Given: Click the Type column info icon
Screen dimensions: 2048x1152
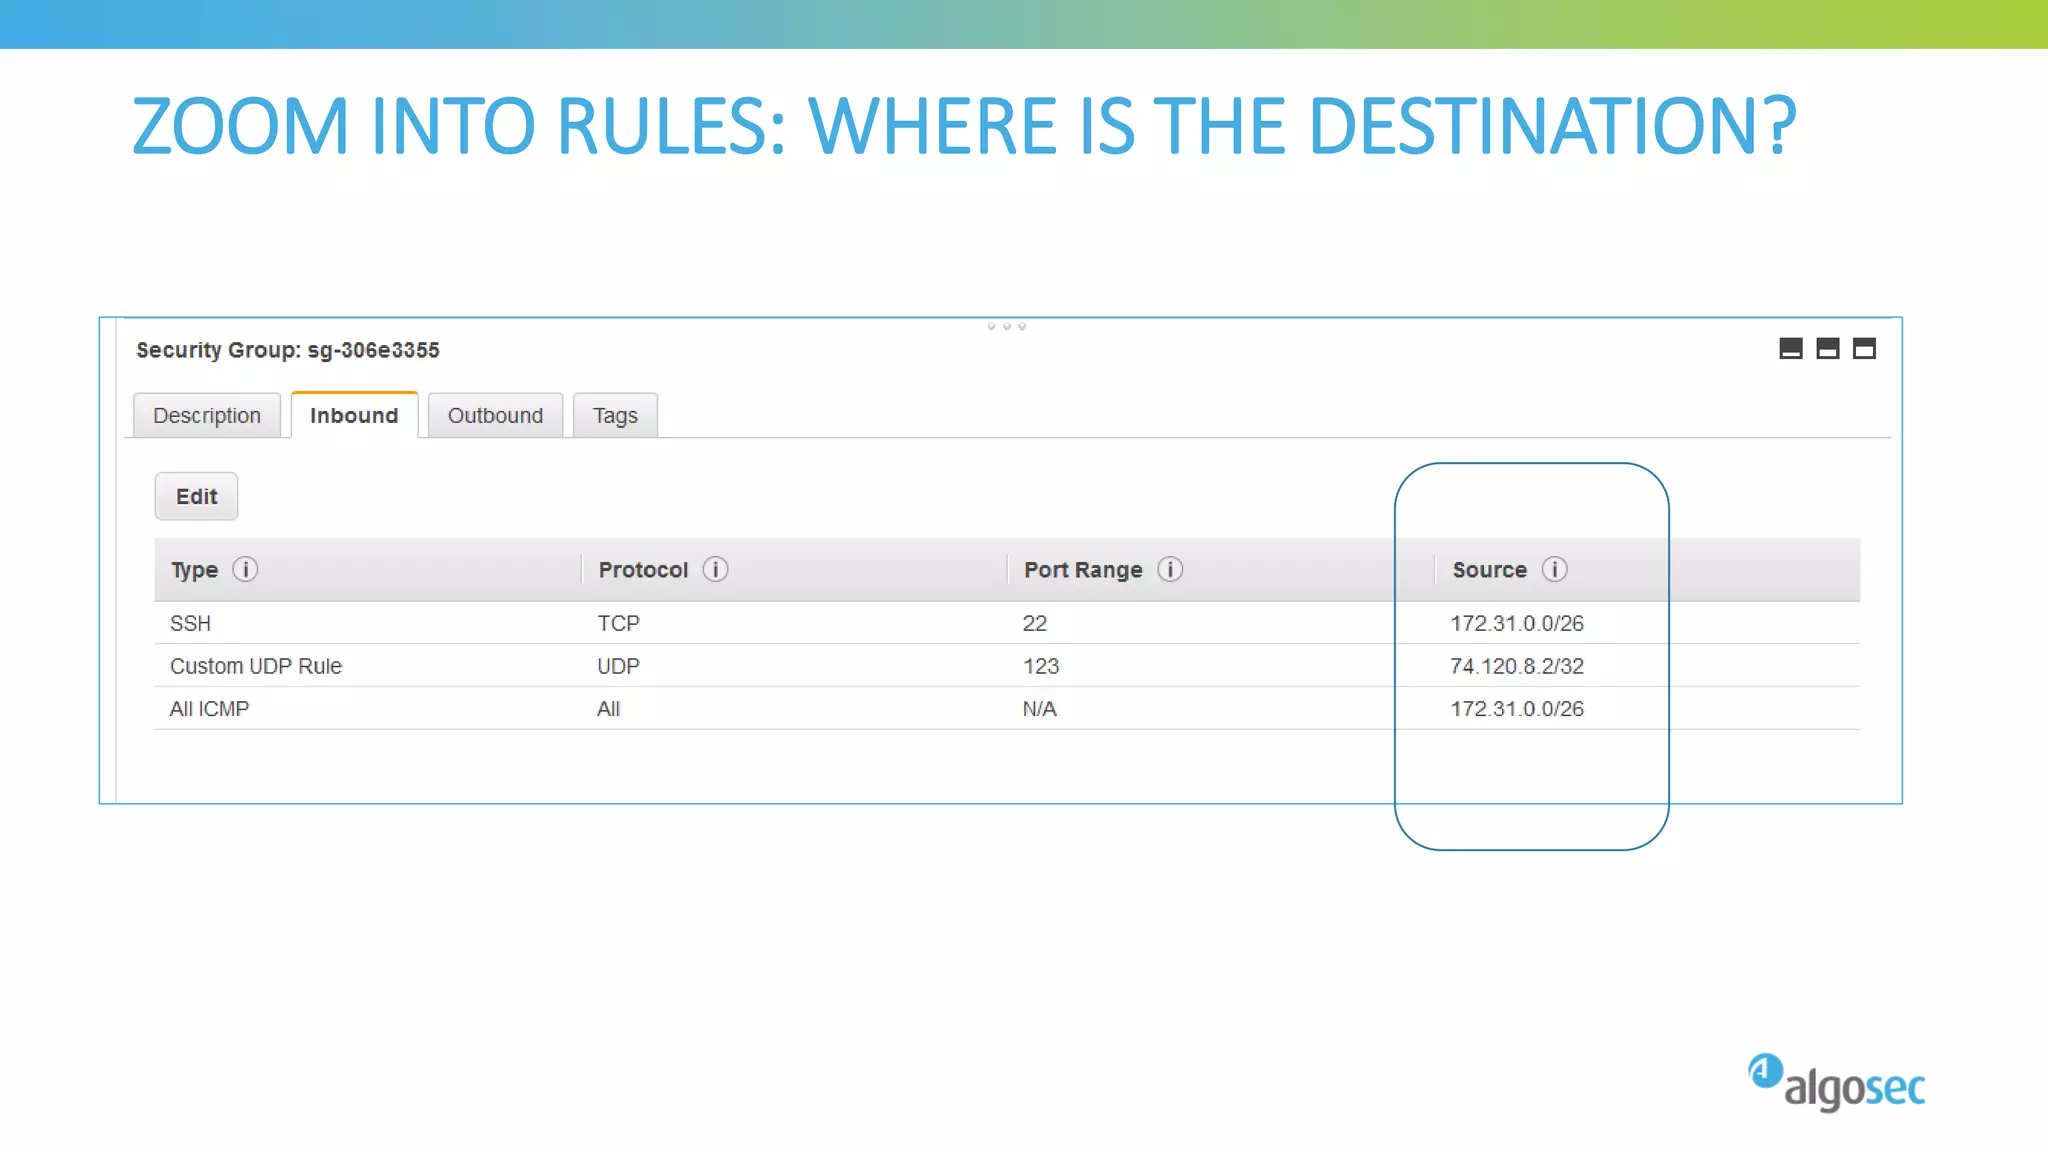Looking at the screenshot, I should pos(245,569).
